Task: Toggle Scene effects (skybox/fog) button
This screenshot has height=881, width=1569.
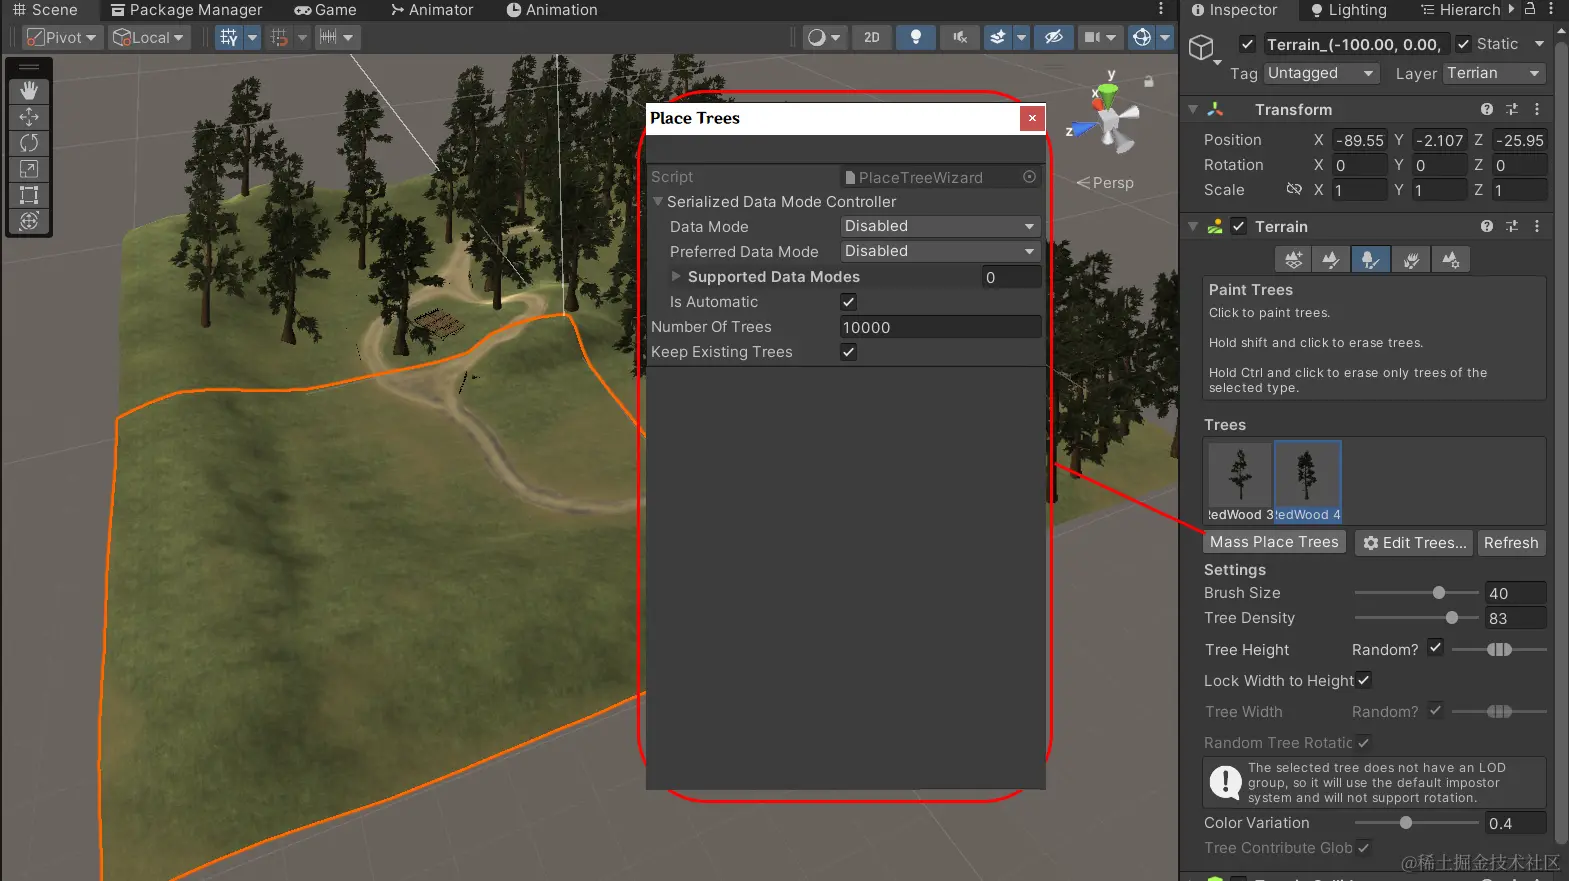Action: point(998,37)
